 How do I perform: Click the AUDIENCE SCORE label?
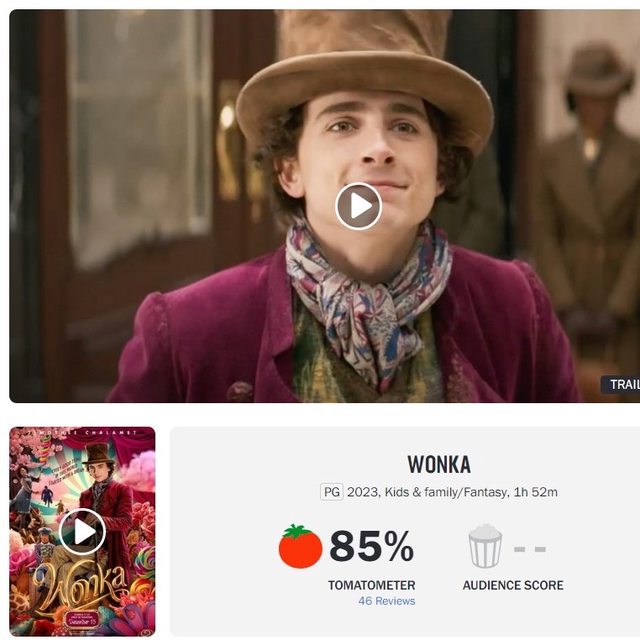tap(513, 585)
